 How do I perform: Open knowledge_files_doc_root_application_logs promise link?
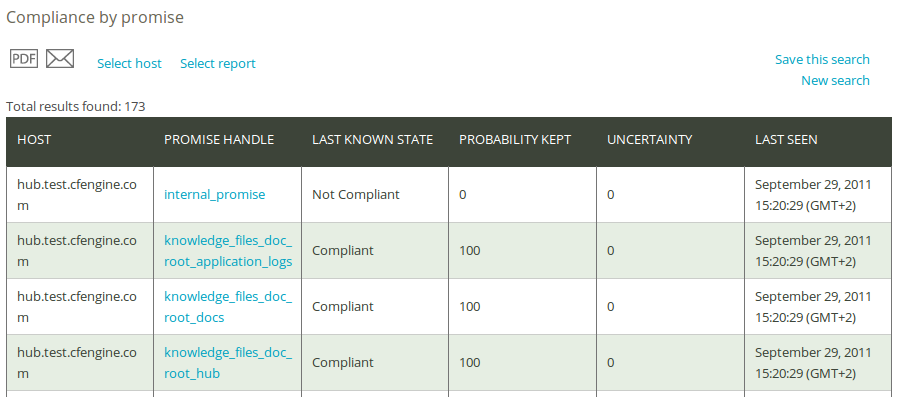228,251
